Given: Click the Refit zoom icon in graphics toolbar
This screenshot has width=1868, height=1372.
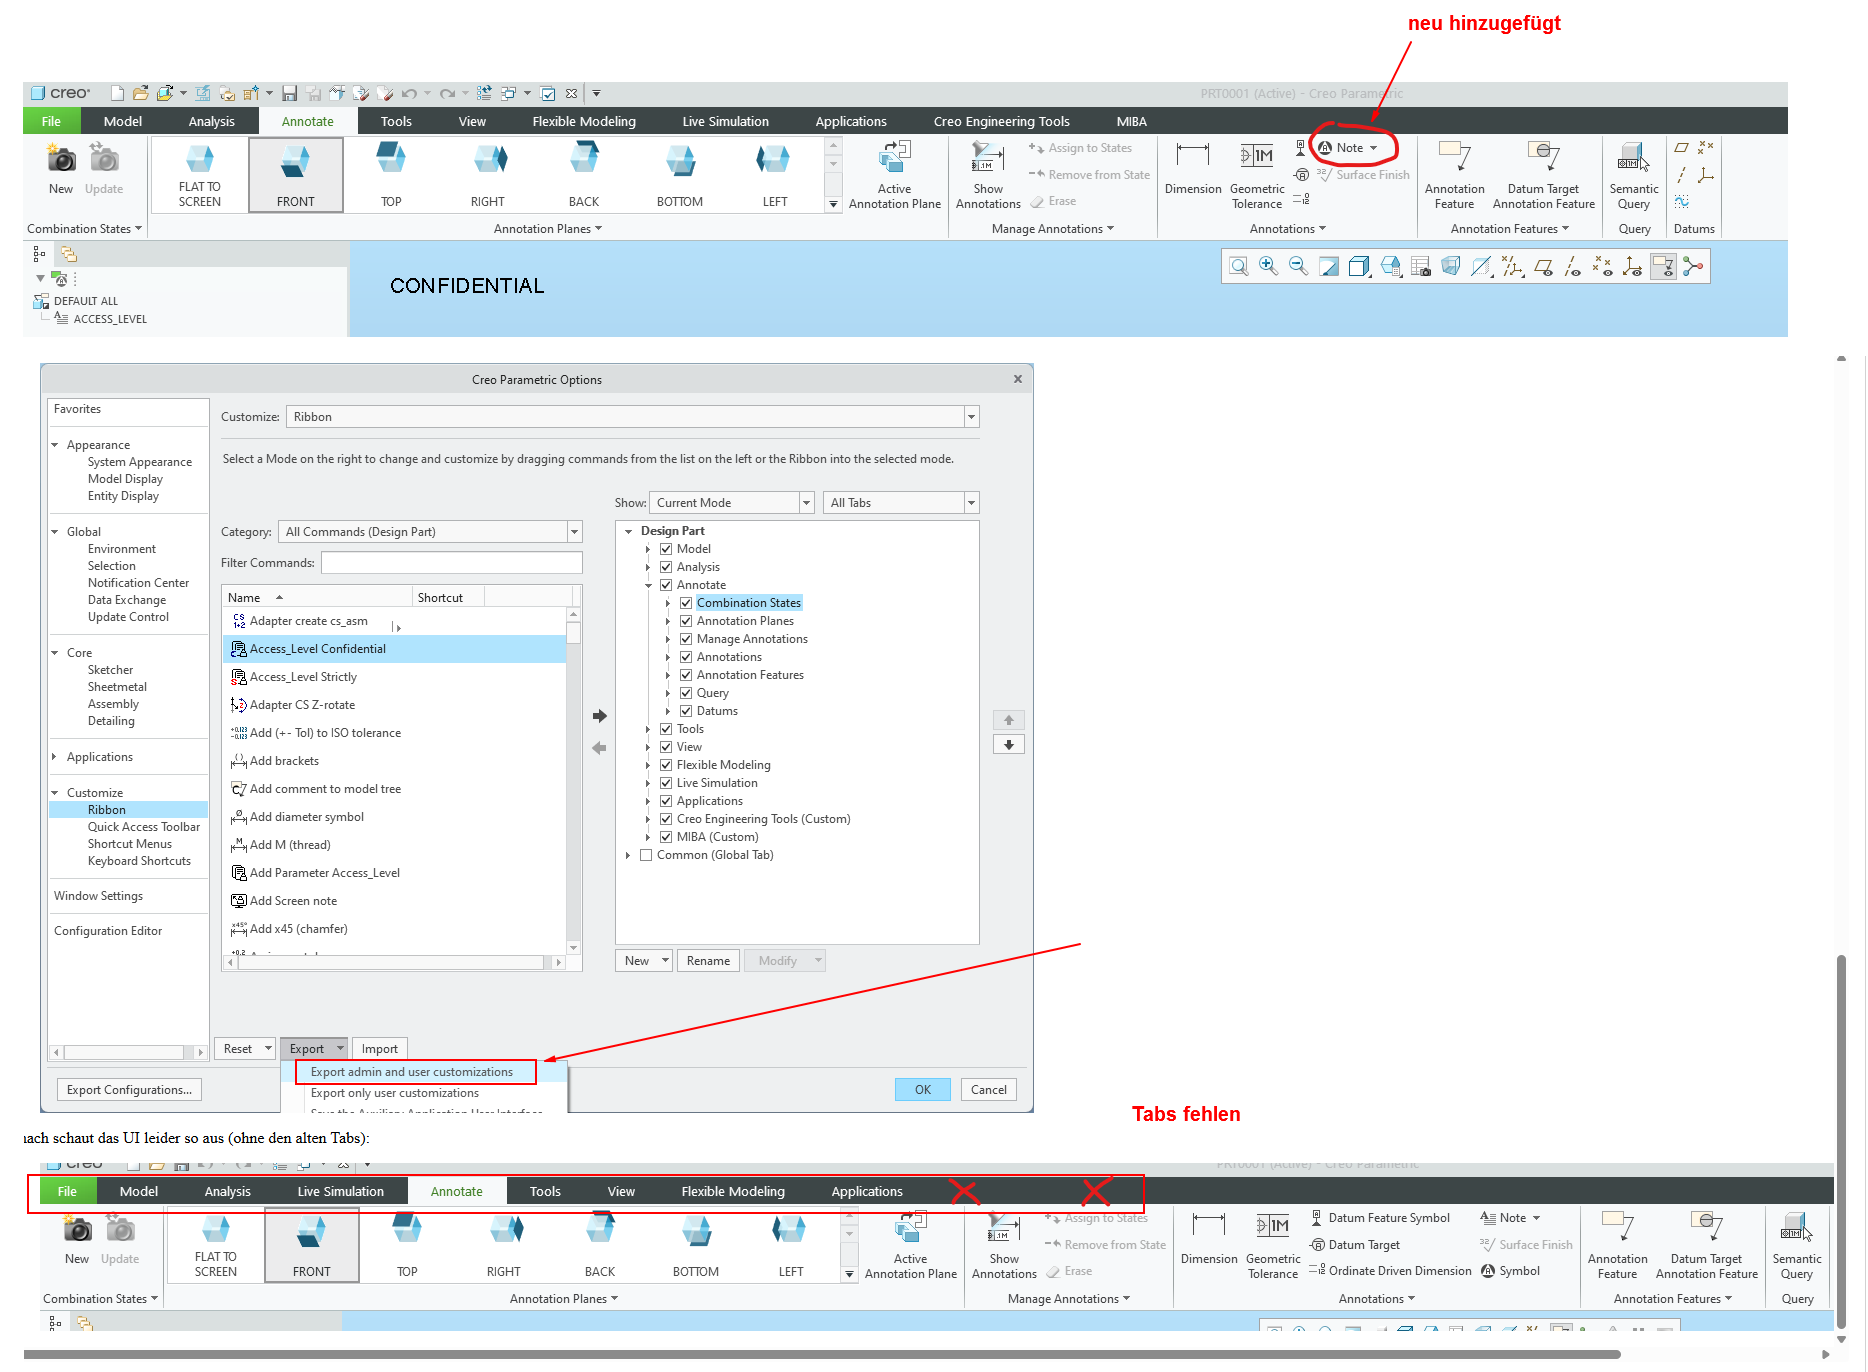Looking at the screenshot, I should click(1239, 267).
